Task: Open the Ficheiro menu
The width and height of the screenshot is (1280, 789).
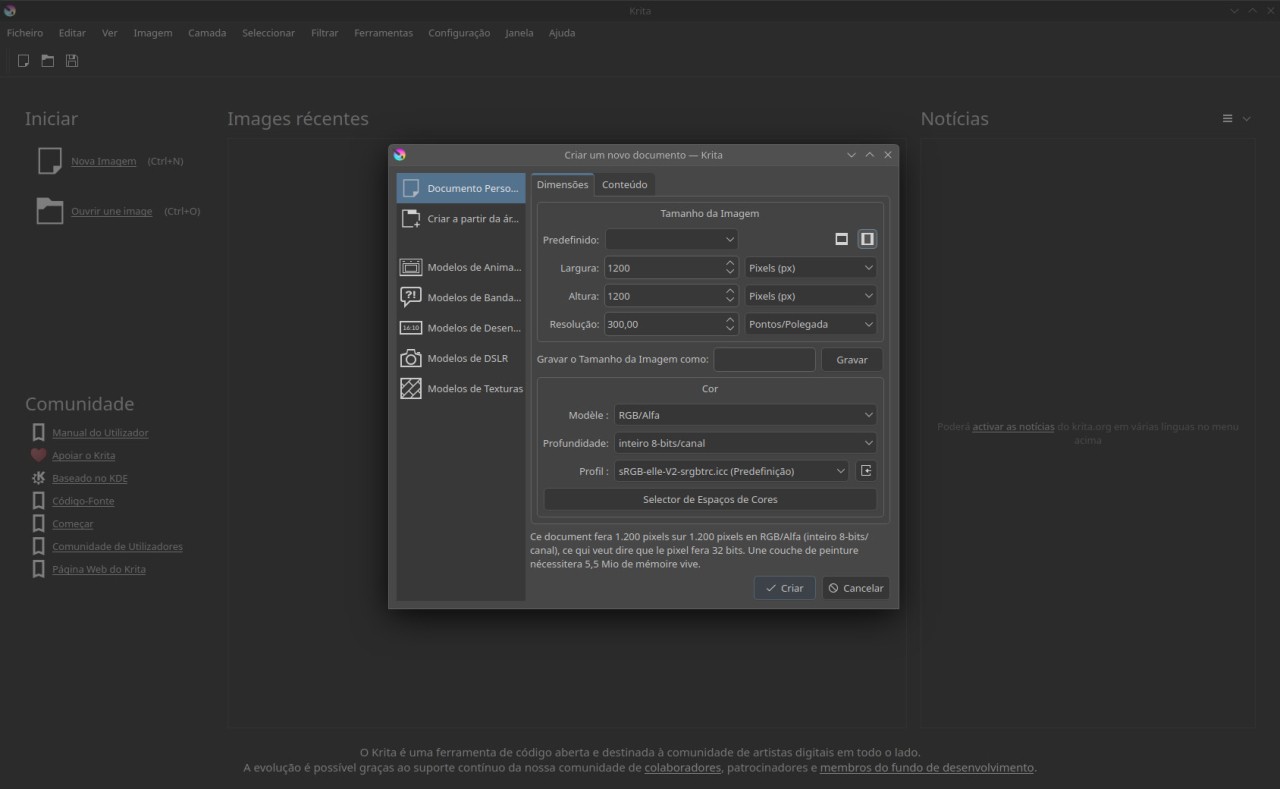Action: coord(25,33)
